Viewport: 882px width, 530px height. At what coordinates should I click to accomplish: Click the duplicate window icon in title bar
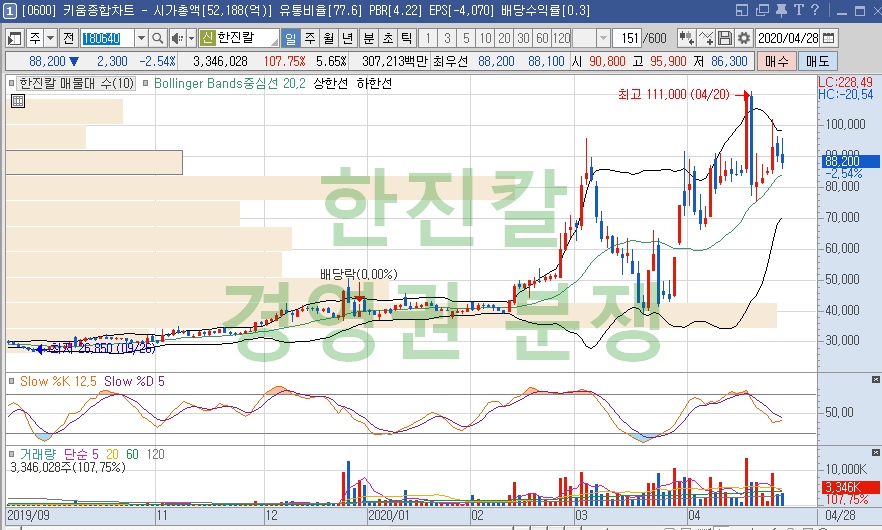tap(762, 10)
